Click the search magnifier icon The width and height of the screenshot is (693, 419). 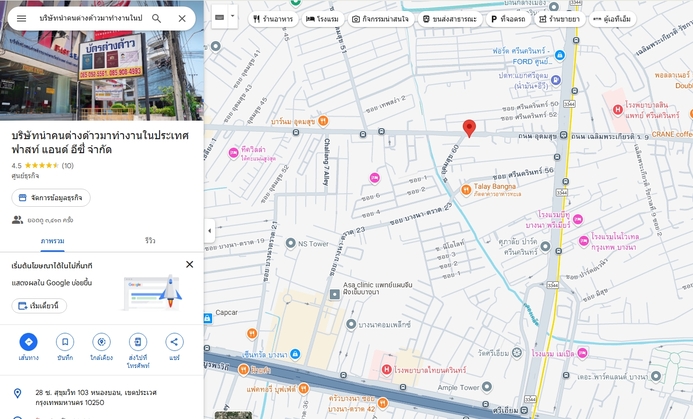tap(156, 19)
